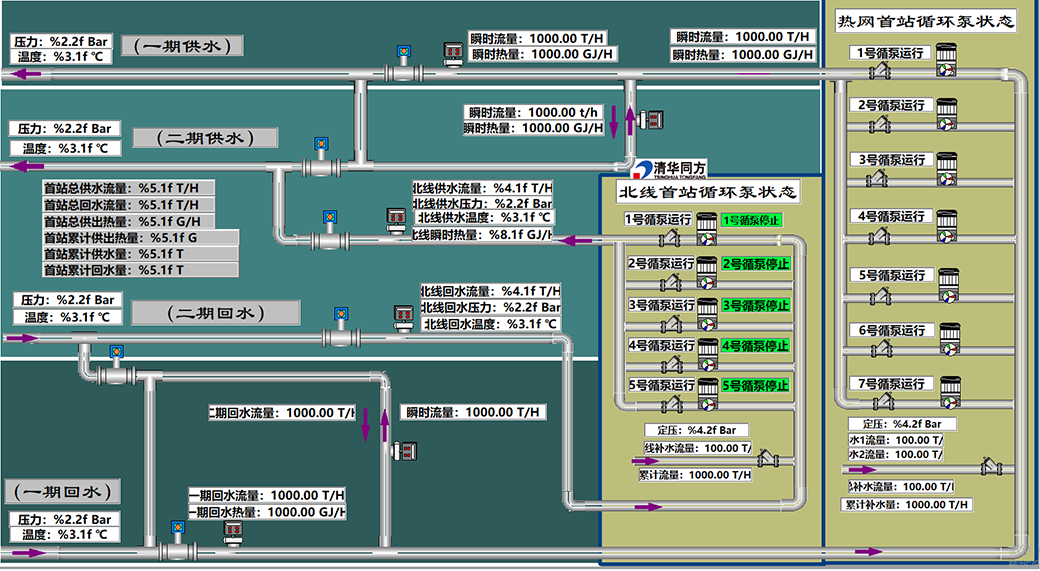Viewport: 1040px width, 571px height.
Task: Click the green 5号泵停止 button
Action: click(x=756, y=385)
